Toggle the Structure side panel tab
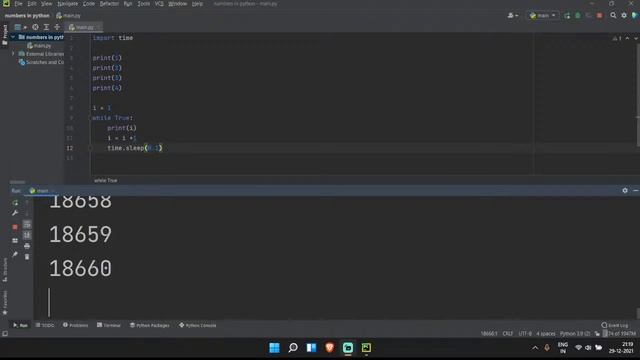Viewport: 640px width, 360px height. pos(5,270)
